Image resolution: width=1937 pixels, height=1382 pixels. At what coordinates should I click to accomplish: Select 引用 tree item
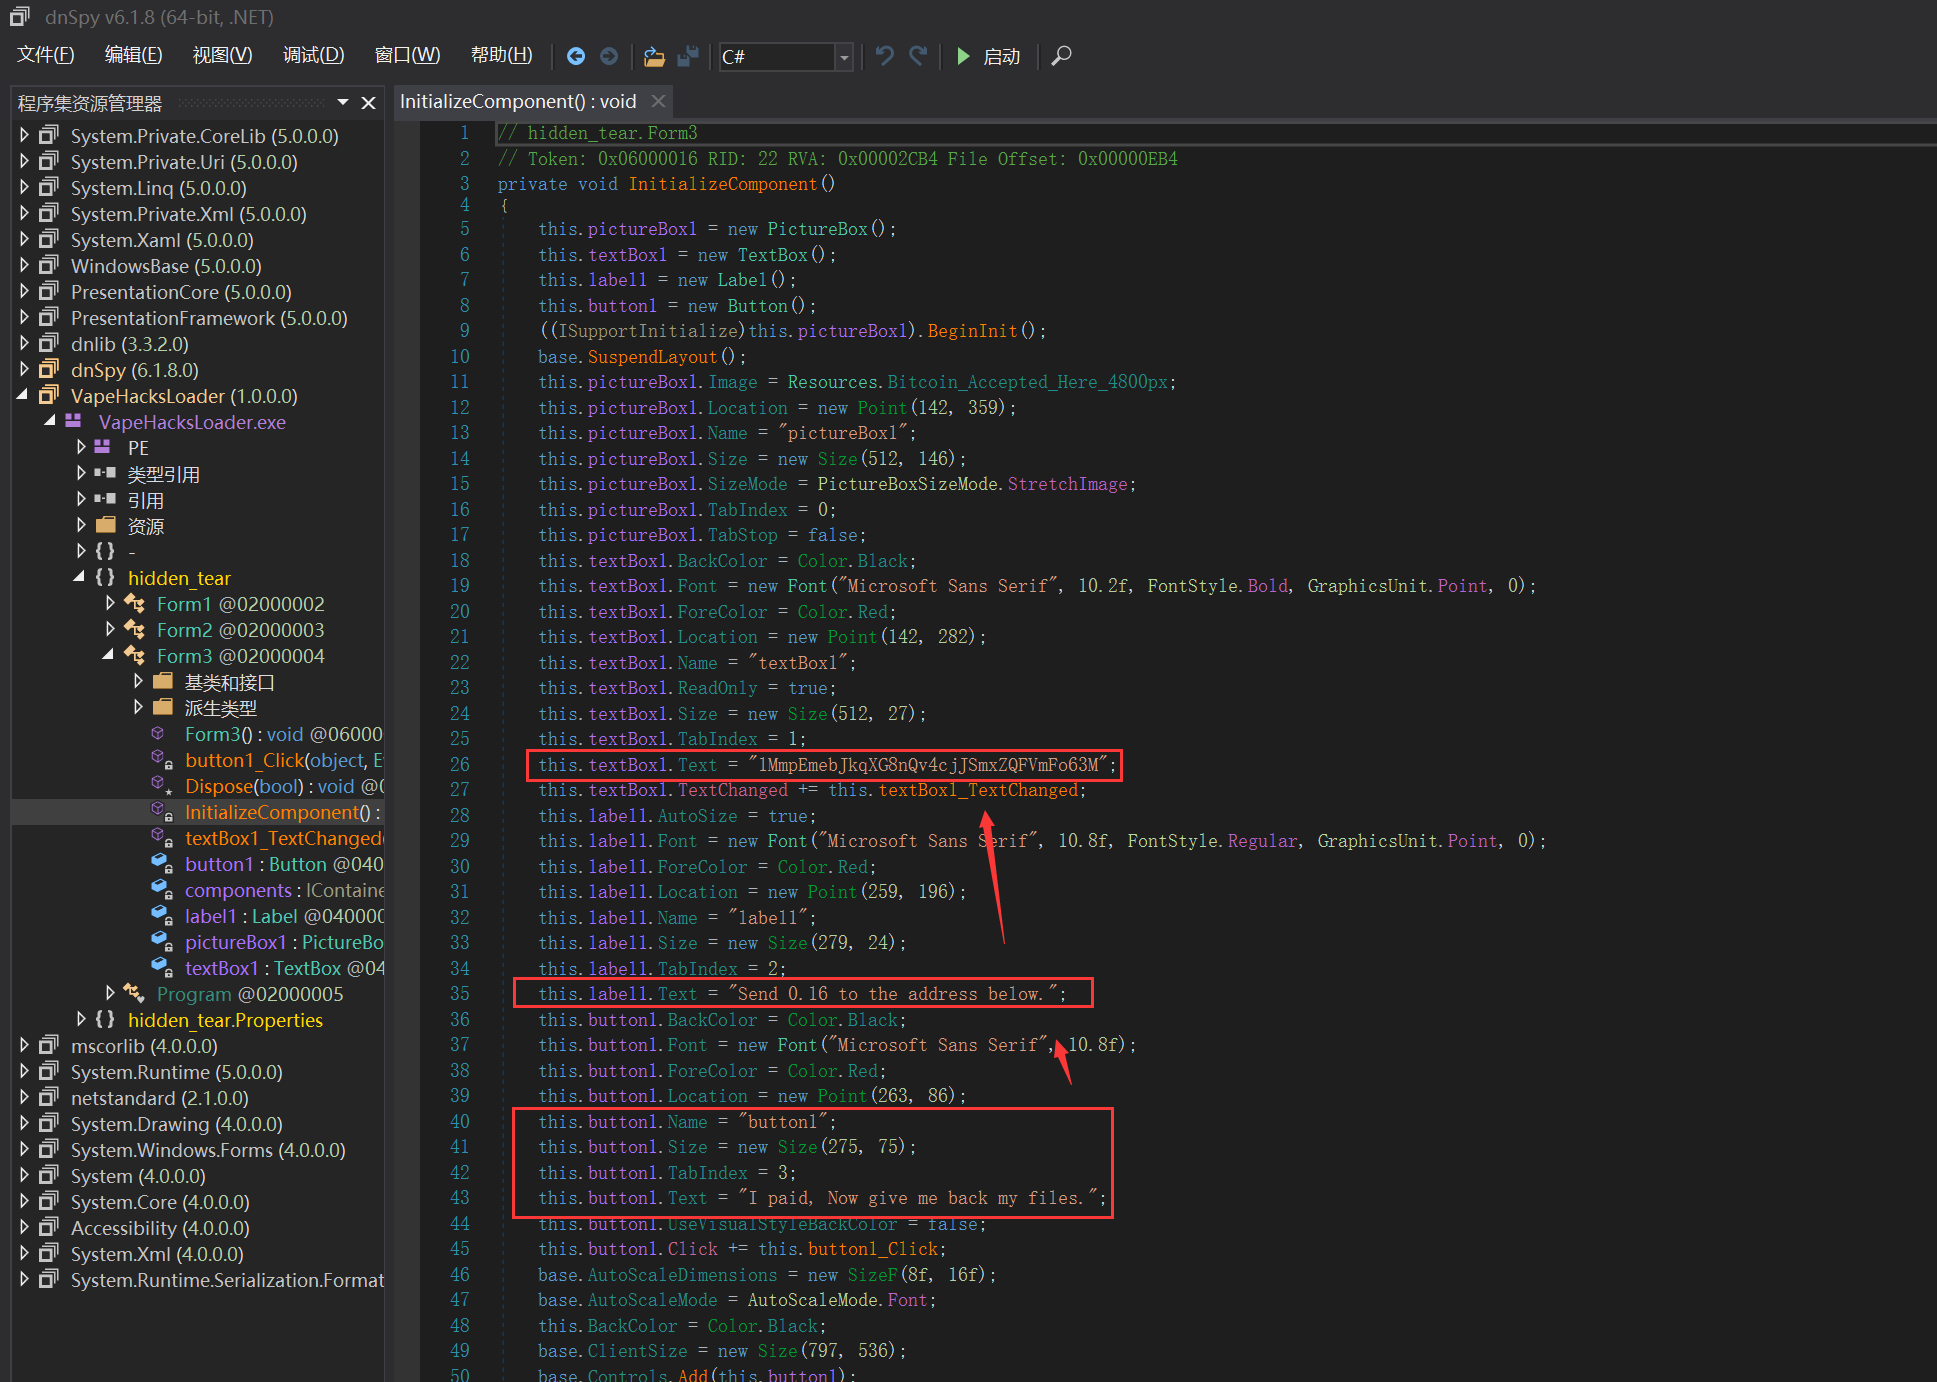[146, 500]
